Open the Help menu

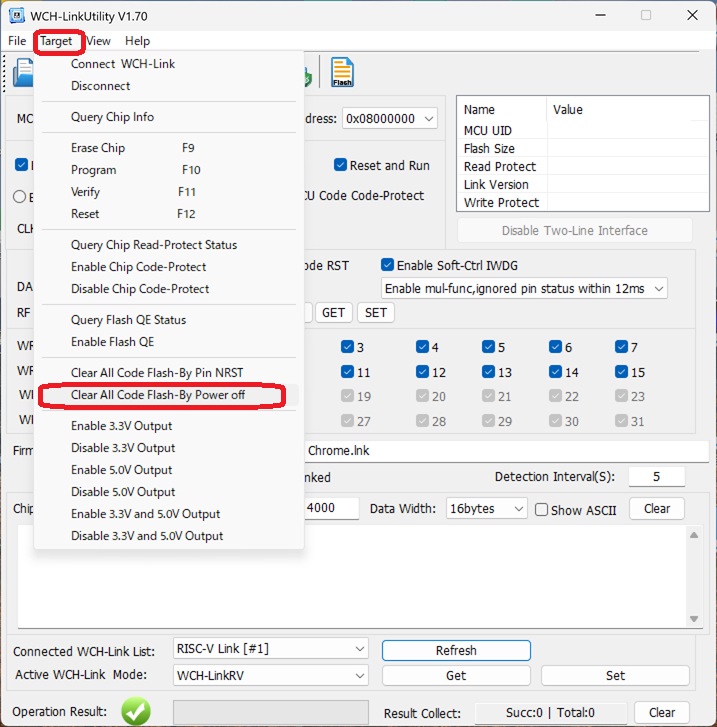point(137,41)
